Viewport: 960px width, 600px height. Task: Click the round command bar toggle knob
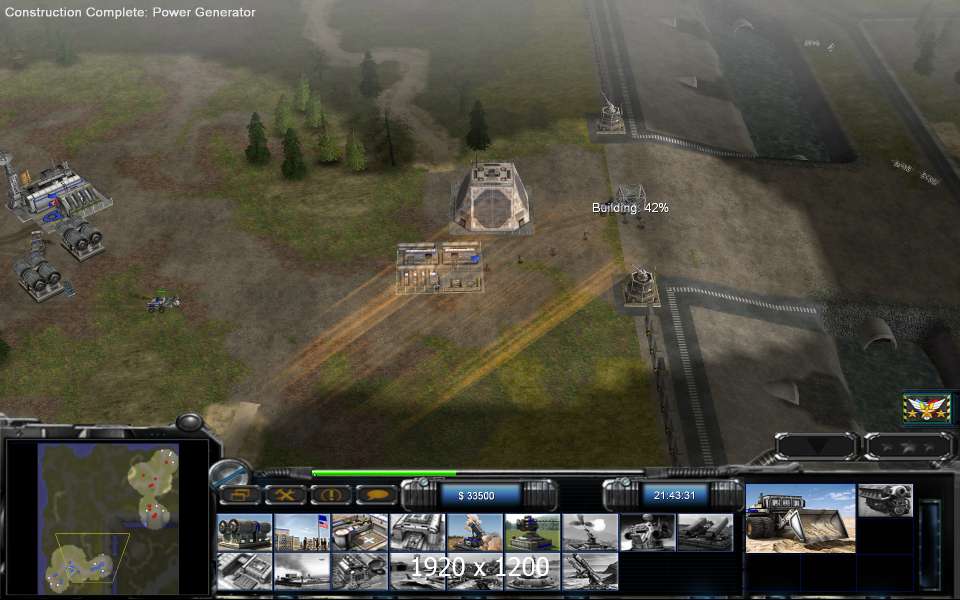coord(230,473)
